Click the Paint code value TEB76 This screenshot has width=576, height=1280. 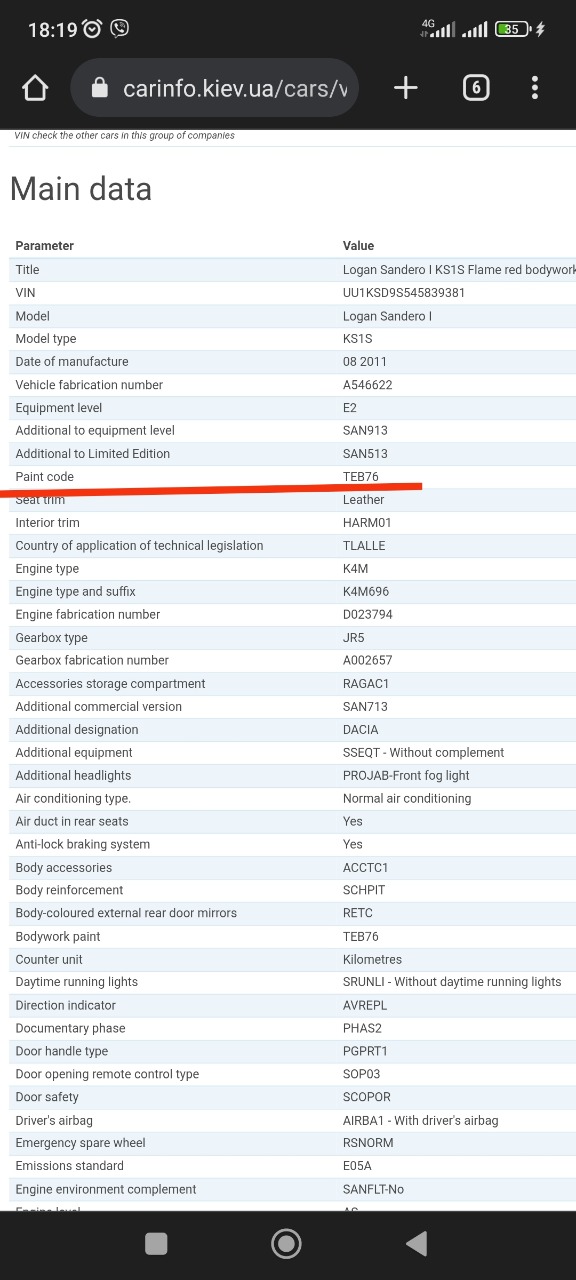361,477
